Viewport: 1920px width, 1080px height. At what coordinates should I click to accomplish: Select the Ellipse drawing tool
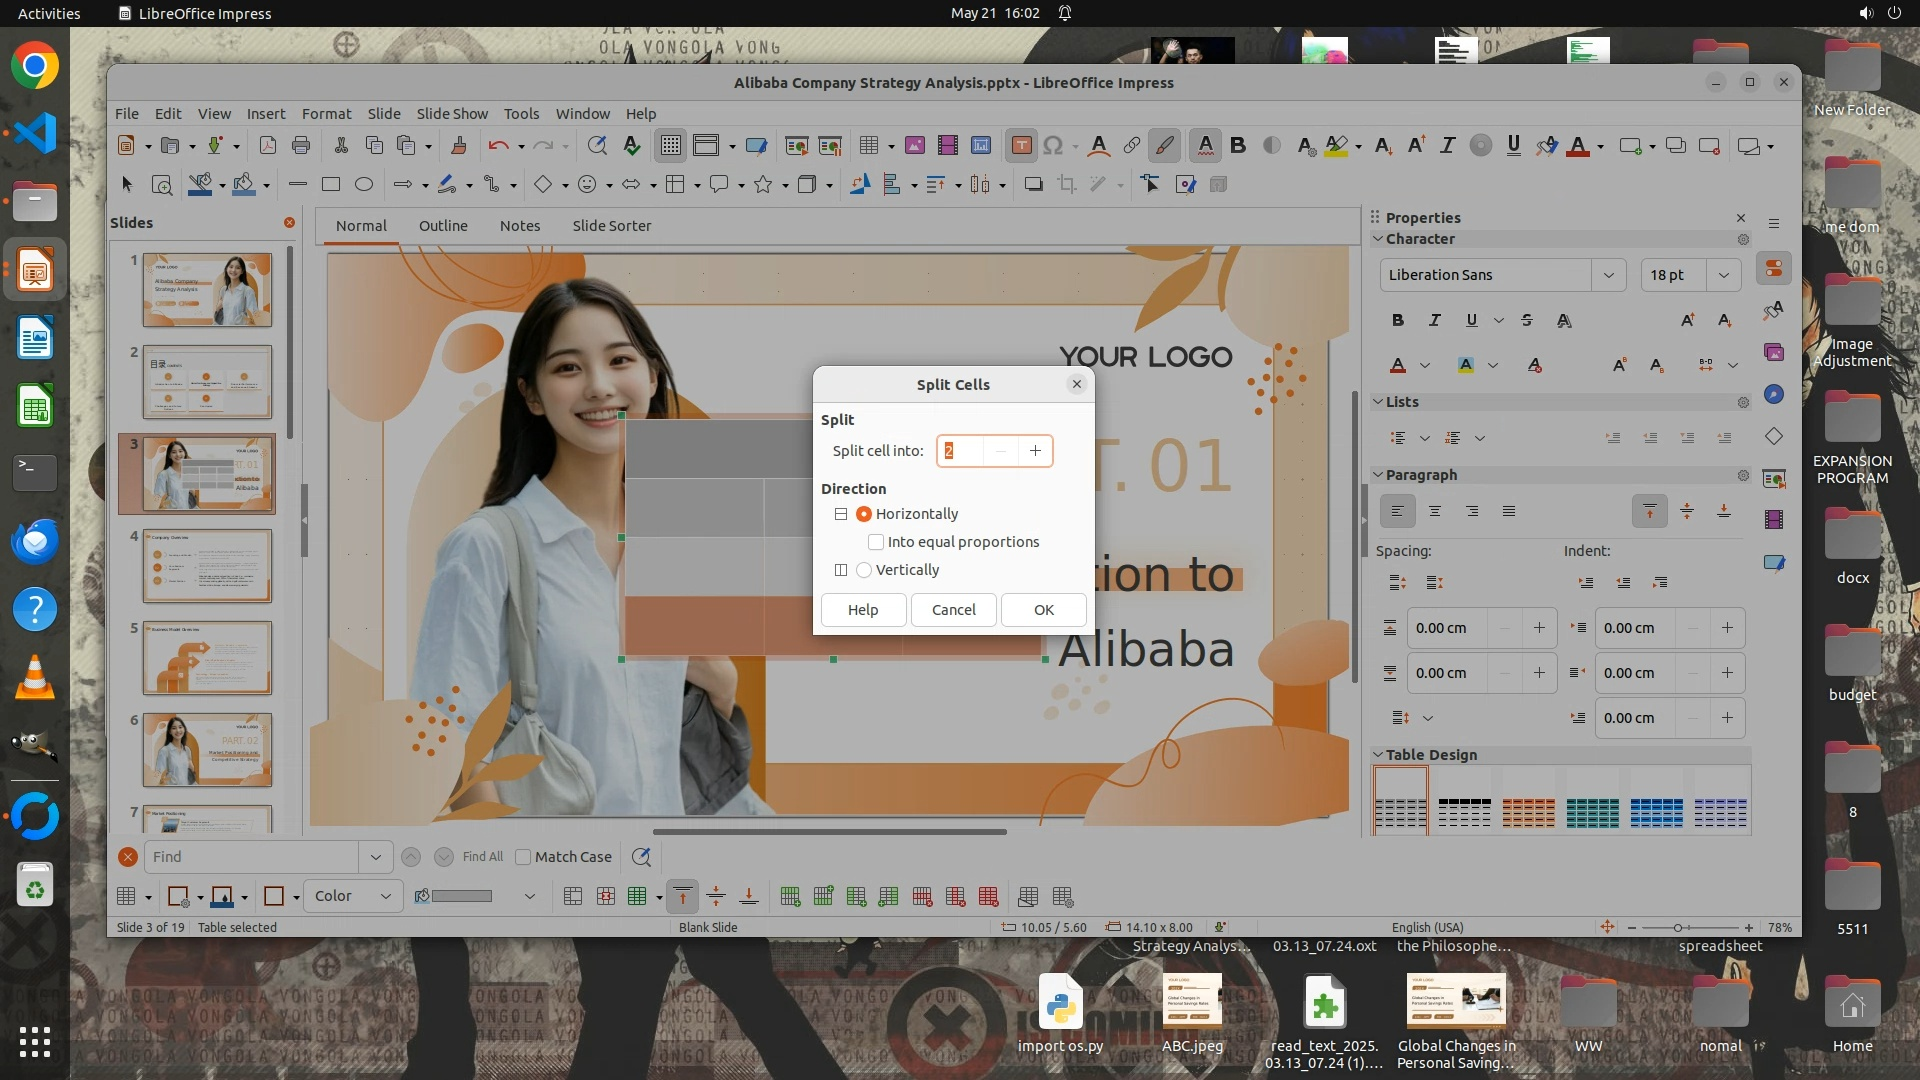[x=364, y=184]
